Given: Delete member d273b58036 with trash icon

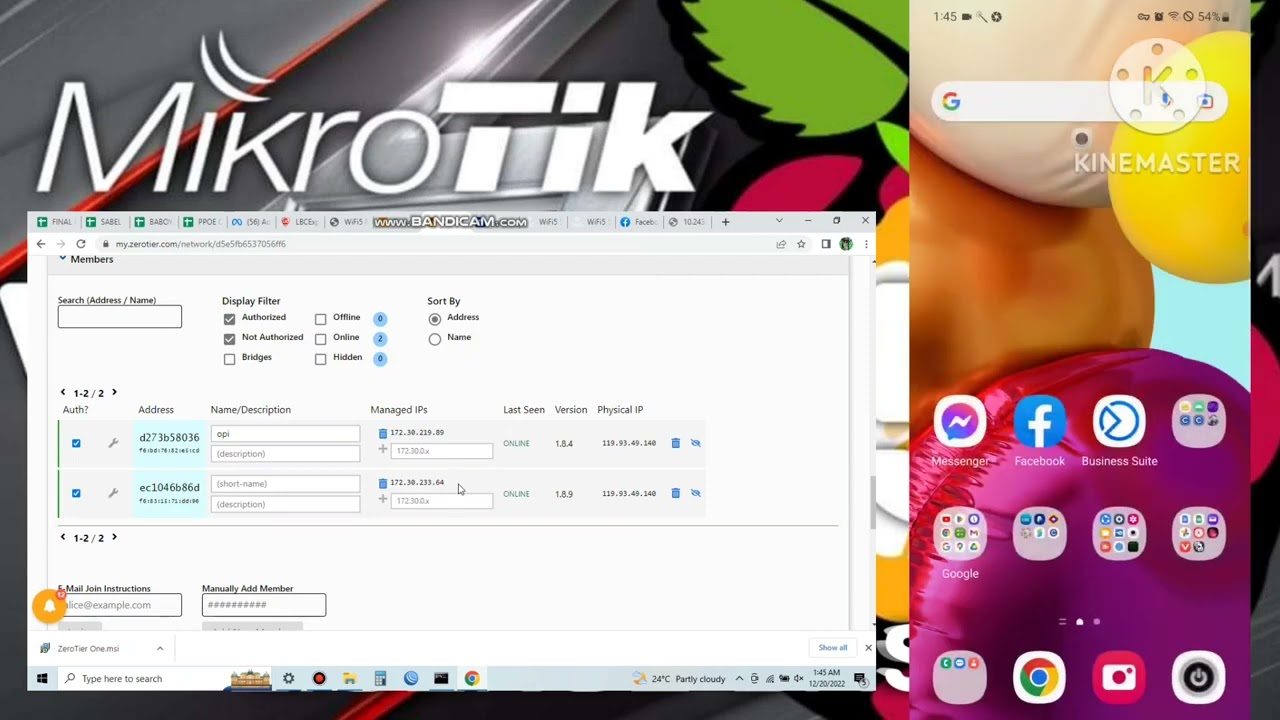Looking at the screenshot, I should [675, 443].
